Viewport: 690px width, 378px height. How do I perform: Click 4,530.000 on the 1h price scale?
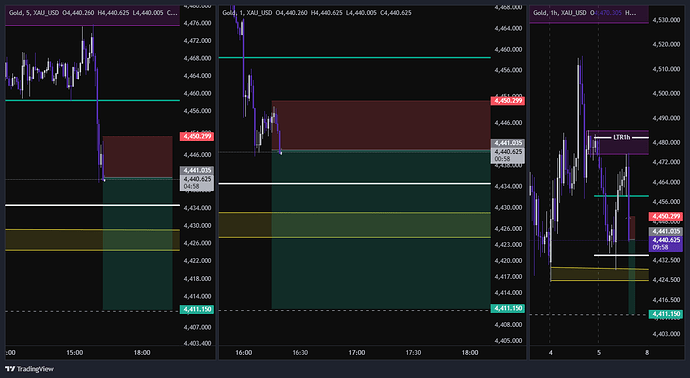coord(666,20)
